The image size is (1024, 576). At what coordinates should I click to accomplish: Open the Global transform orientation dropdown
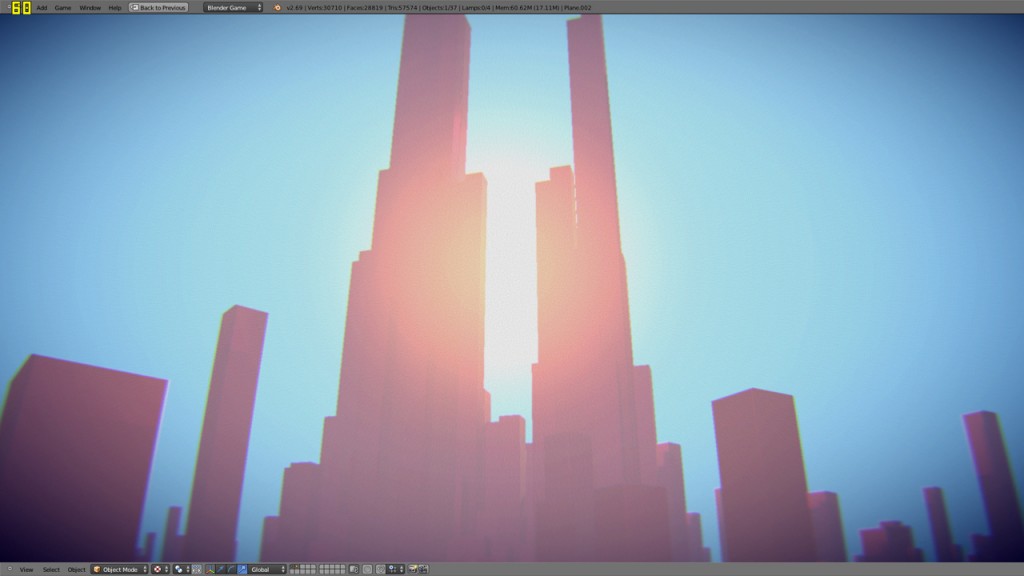coord(265,568)
